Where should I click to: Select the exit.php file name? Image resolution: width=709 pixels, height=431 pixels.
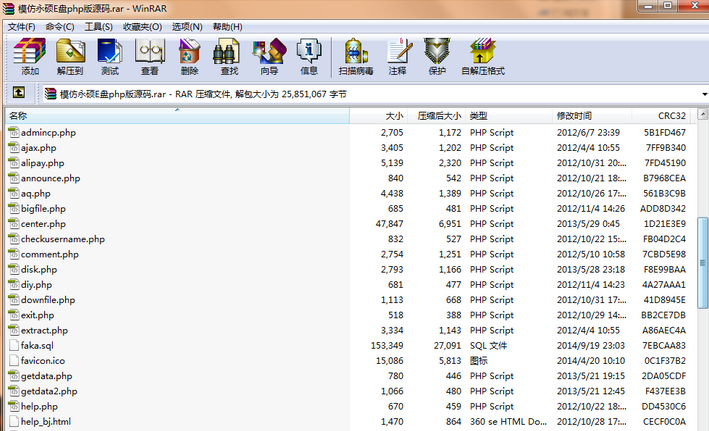[x=38, y=315]
